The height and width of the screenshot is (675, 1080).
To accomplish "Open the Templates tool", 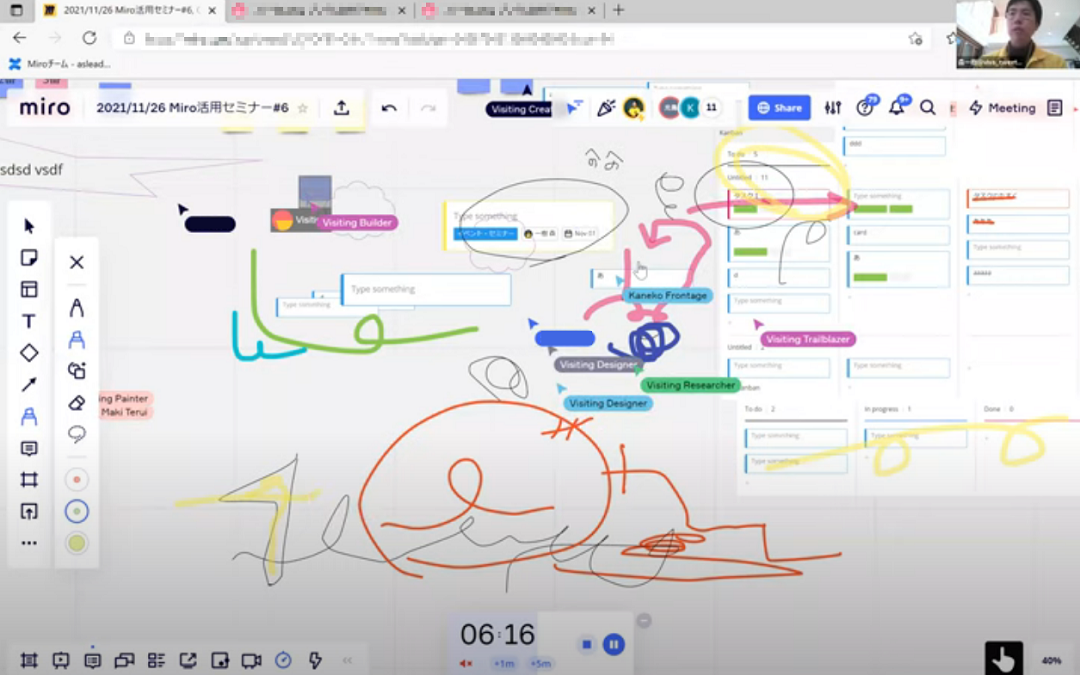I will (x=29, y=289).
